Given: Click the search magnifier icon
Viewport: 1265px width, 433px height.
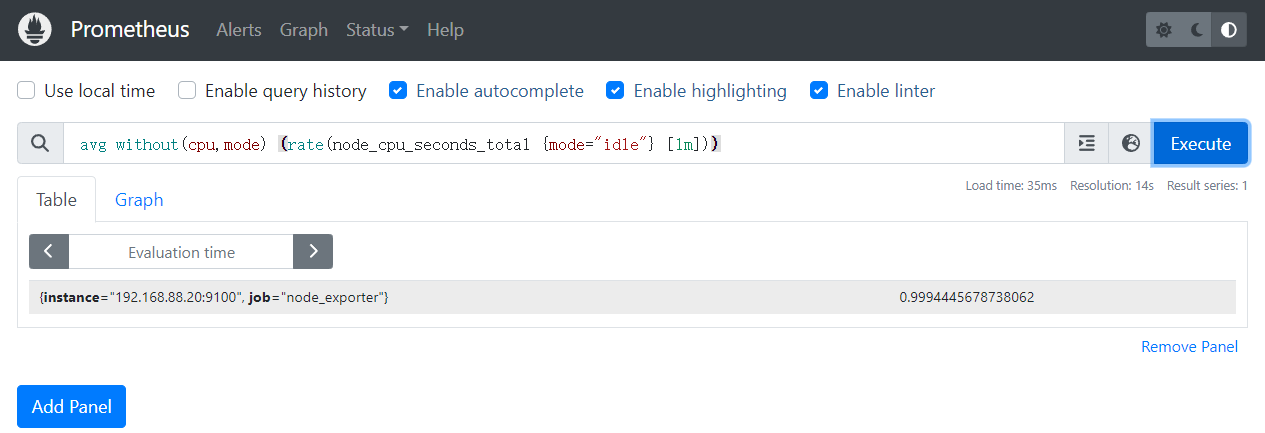Looking at the screenshot, I should tap(40, 144).
